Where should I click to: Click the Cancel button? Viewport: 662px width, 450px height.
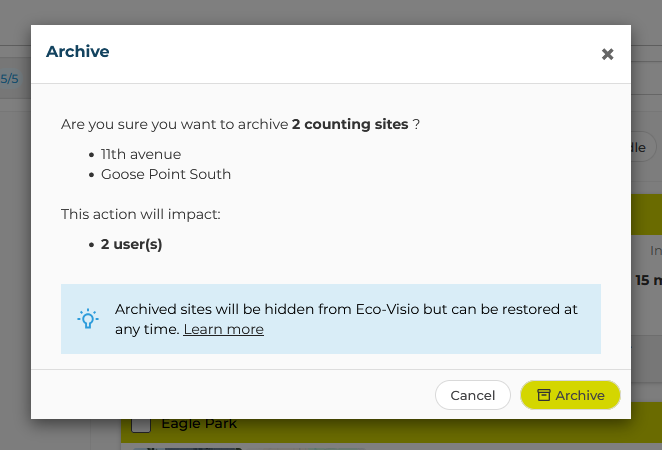coord(472,395)
